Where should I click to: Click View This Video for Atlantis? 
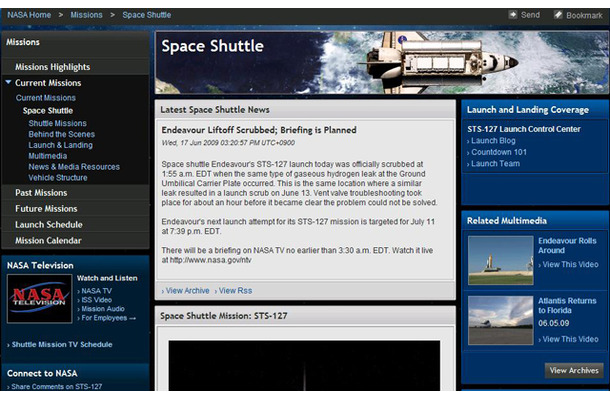click(x=568, y=339)
